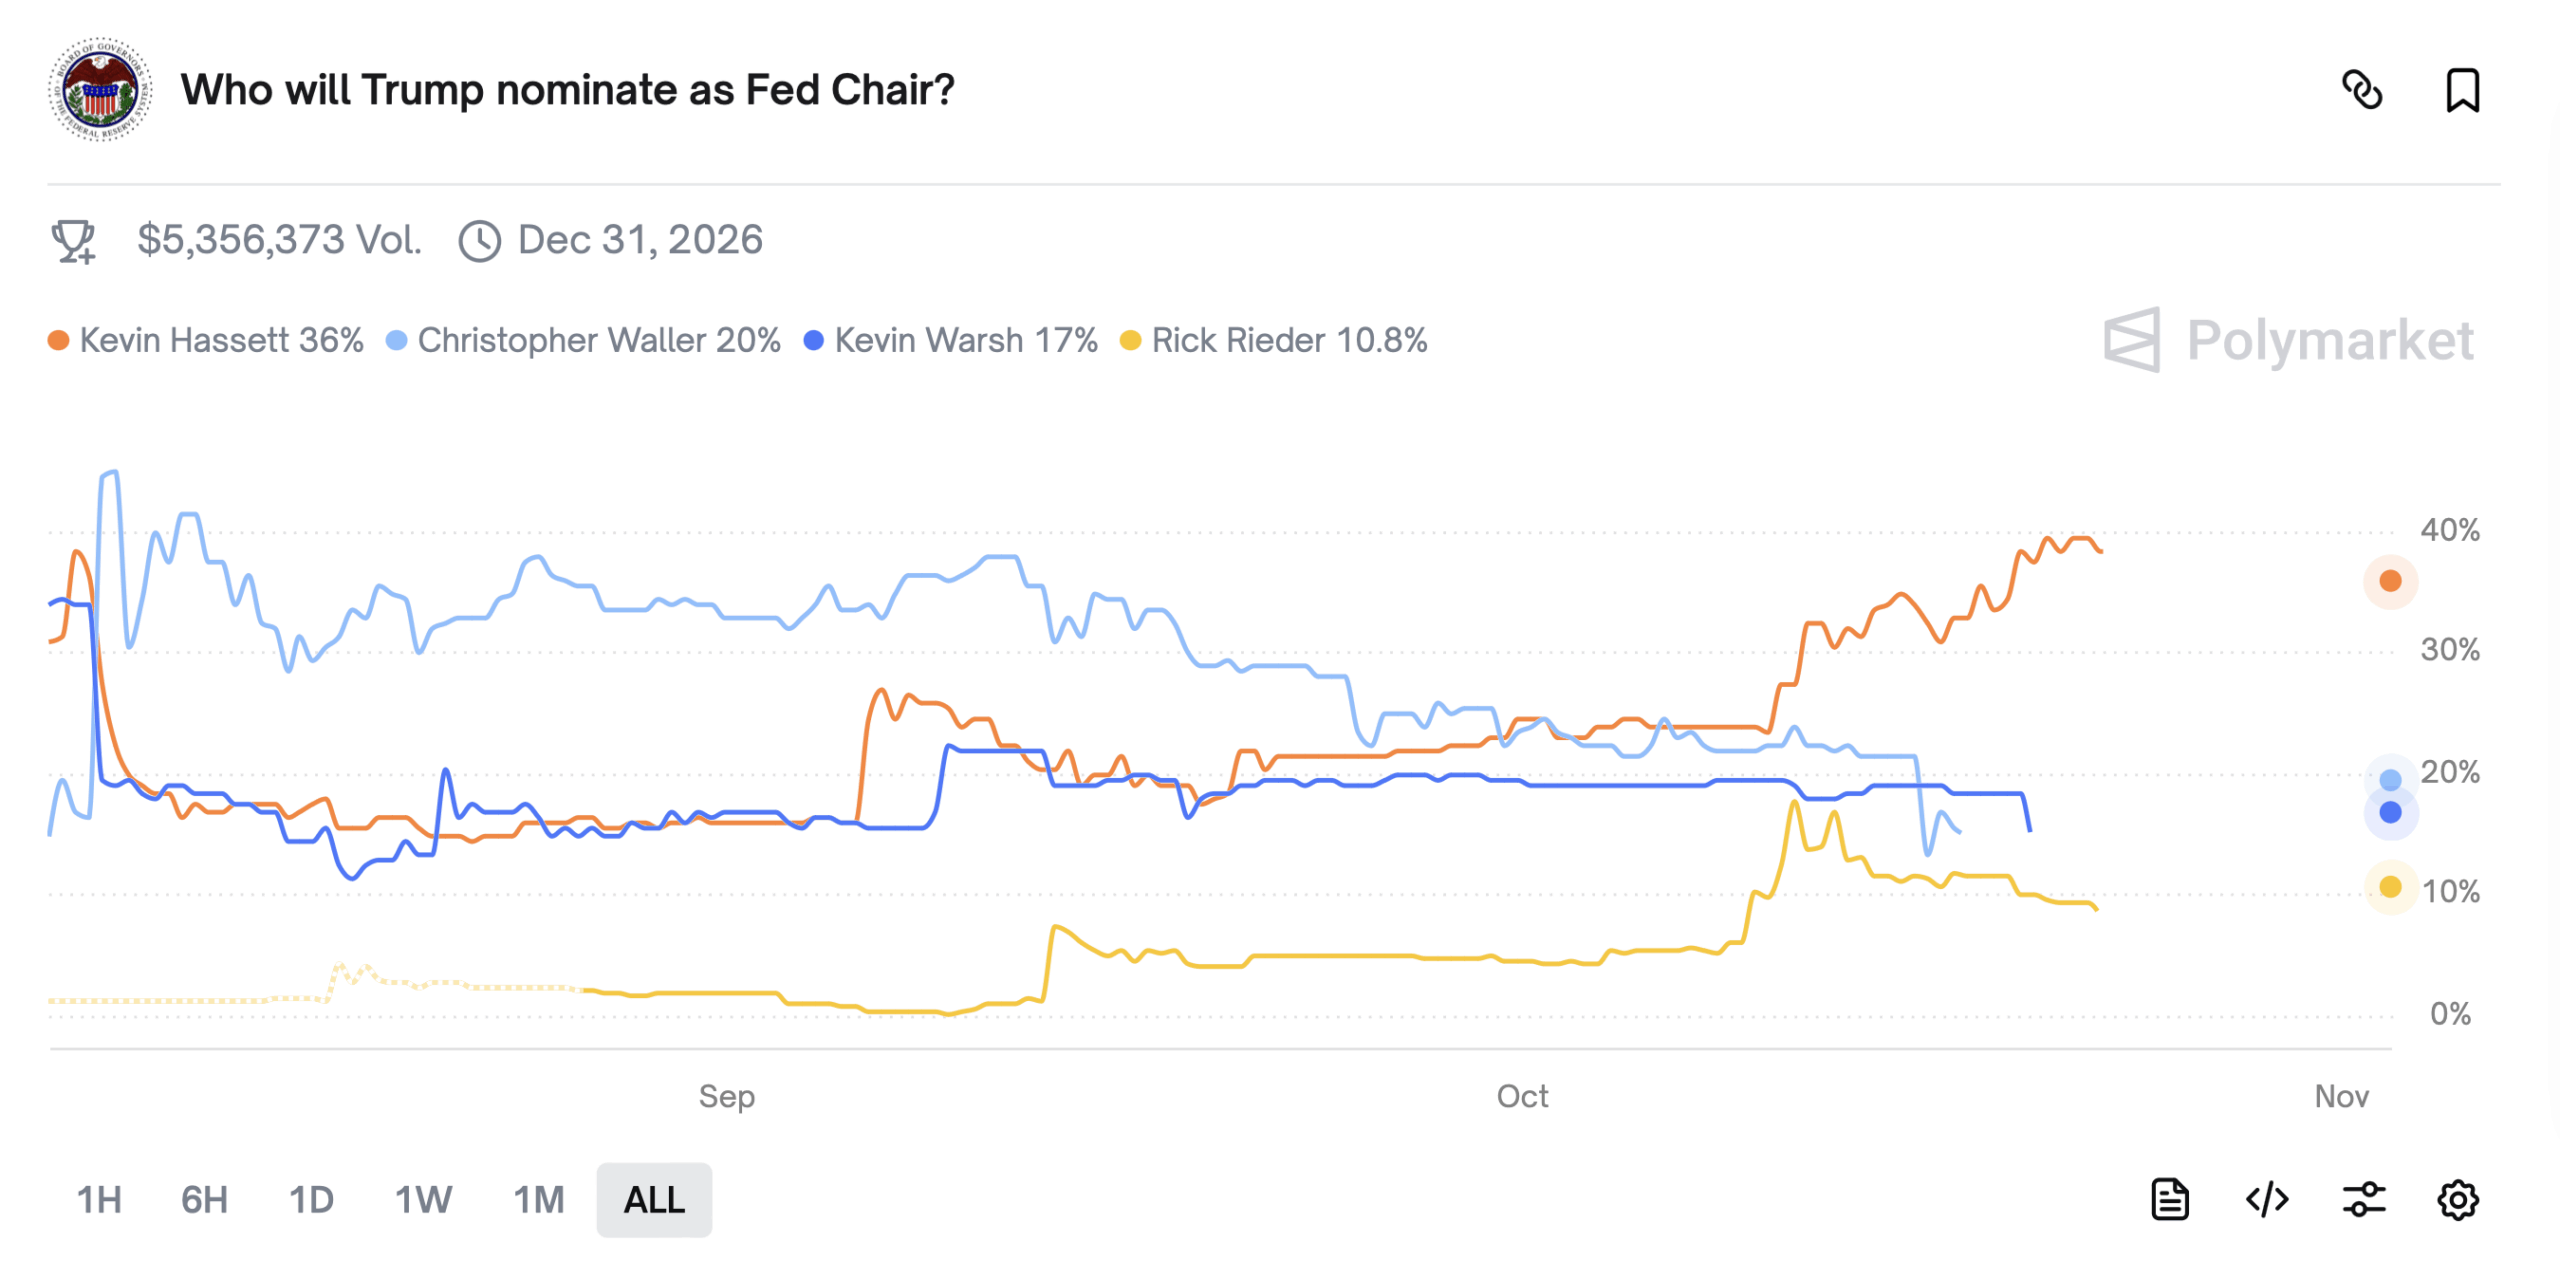
Task: Switch to the 1D time range
Action: coord(311,1199)
